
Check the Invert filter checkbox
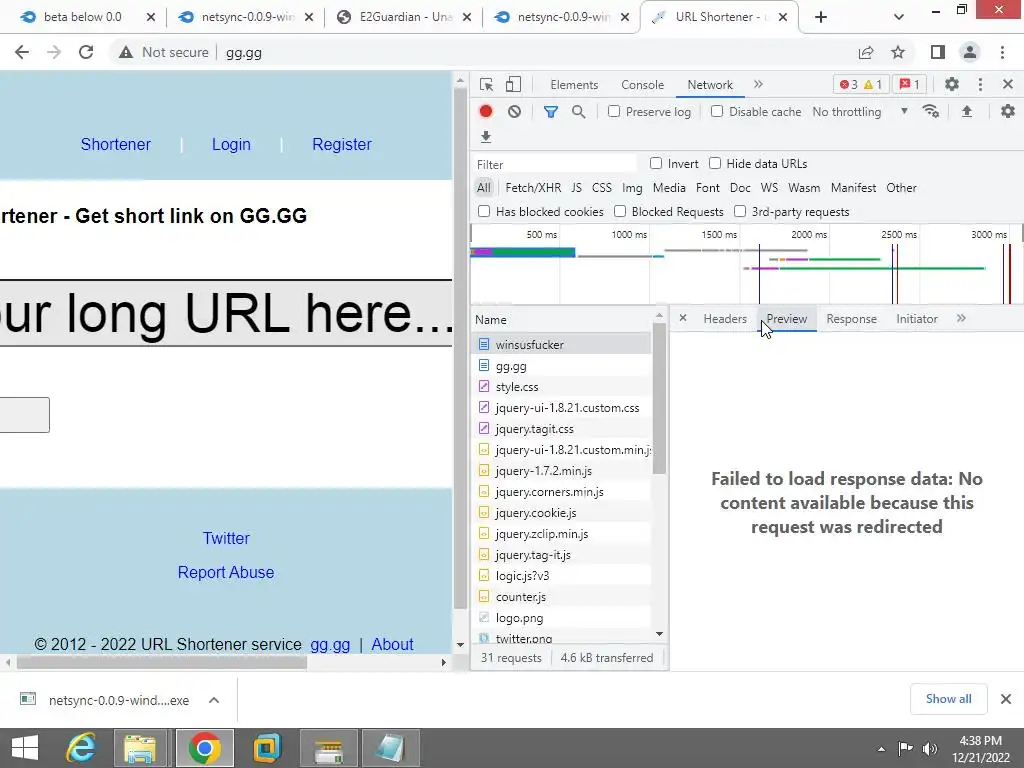pyautogui.click(x=656, y=163)
